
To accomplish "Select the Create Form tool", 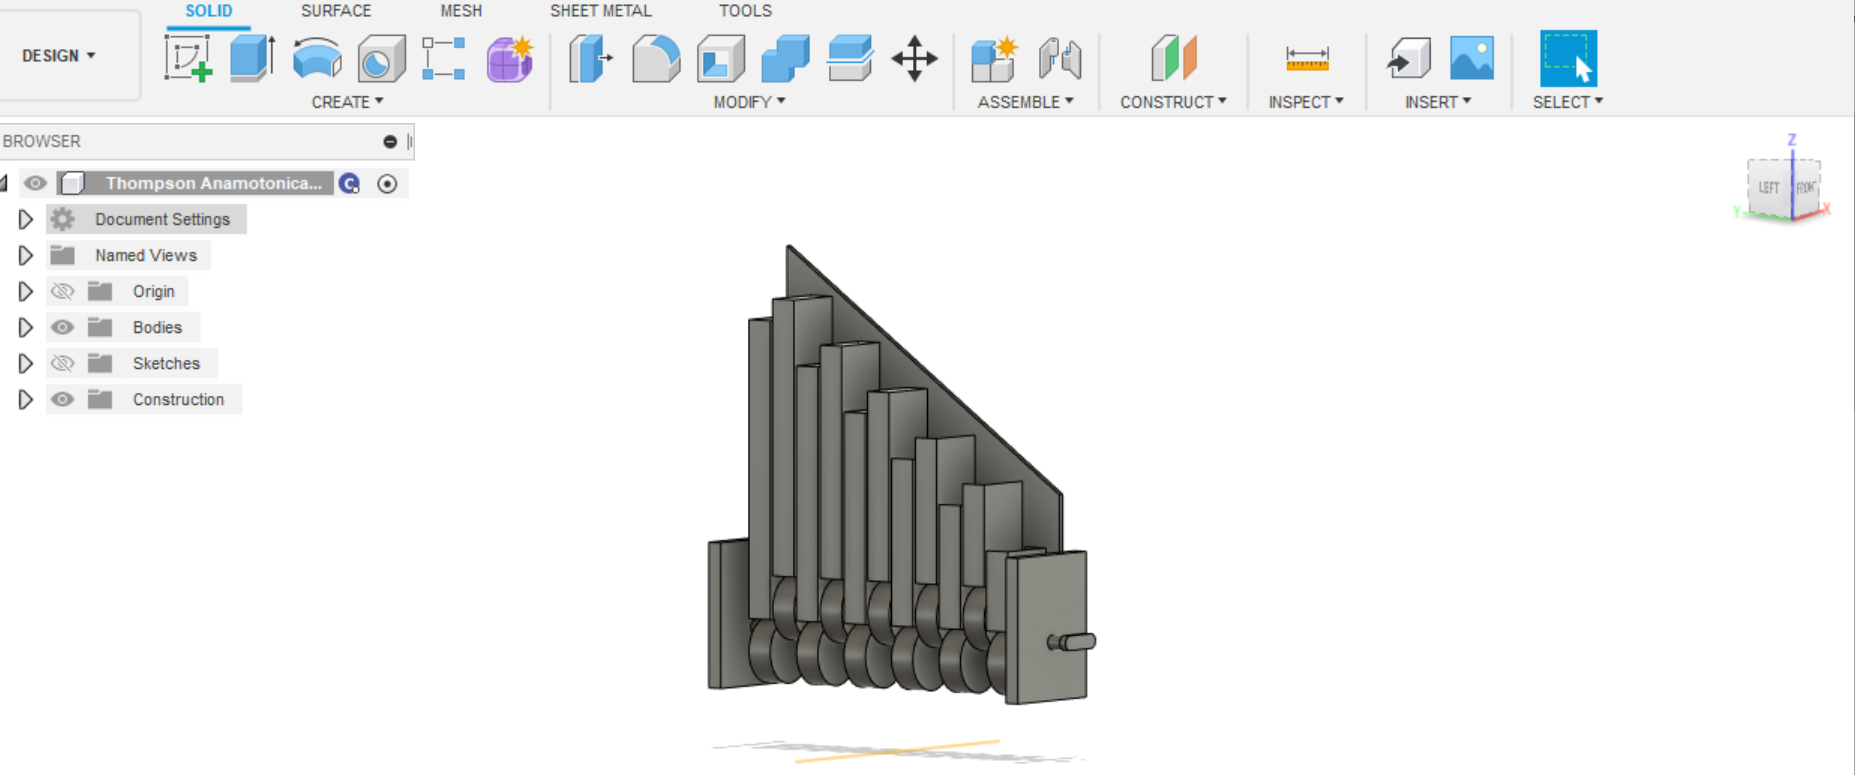I will [510, 58].
